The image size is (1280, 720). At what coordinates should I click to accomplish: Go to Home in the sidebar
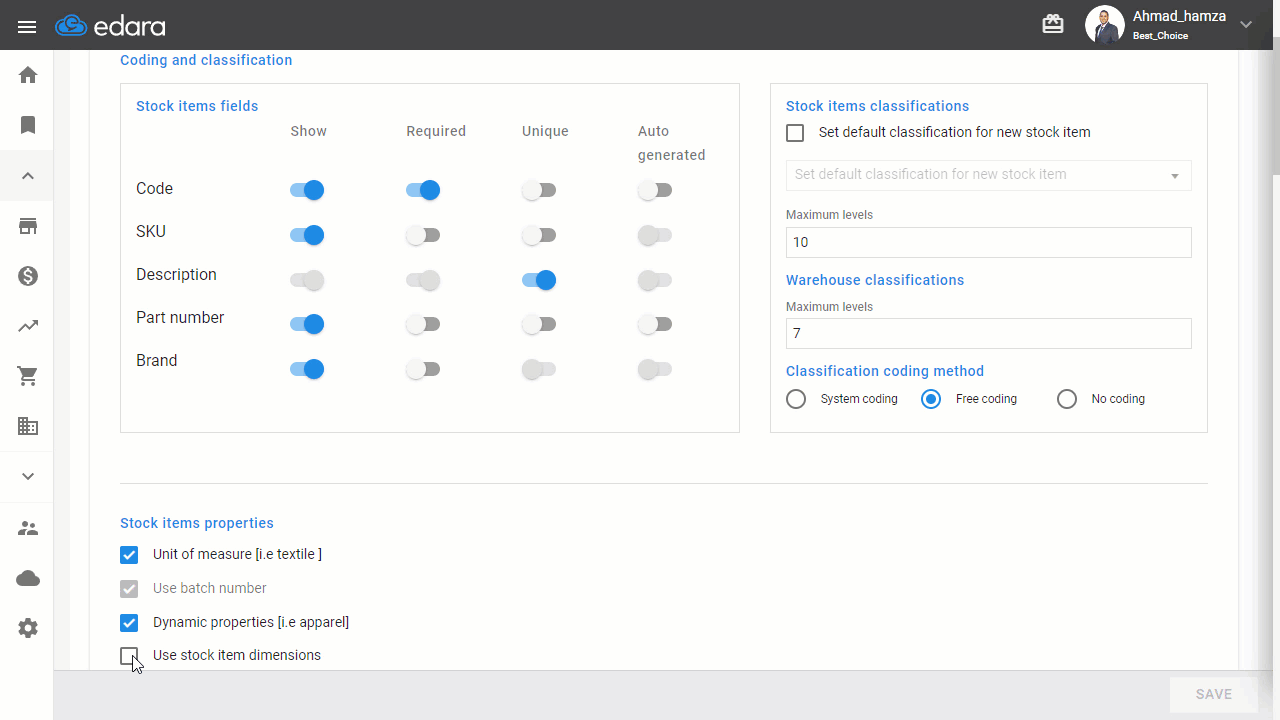pyautogui.click(x=28, y=75)
